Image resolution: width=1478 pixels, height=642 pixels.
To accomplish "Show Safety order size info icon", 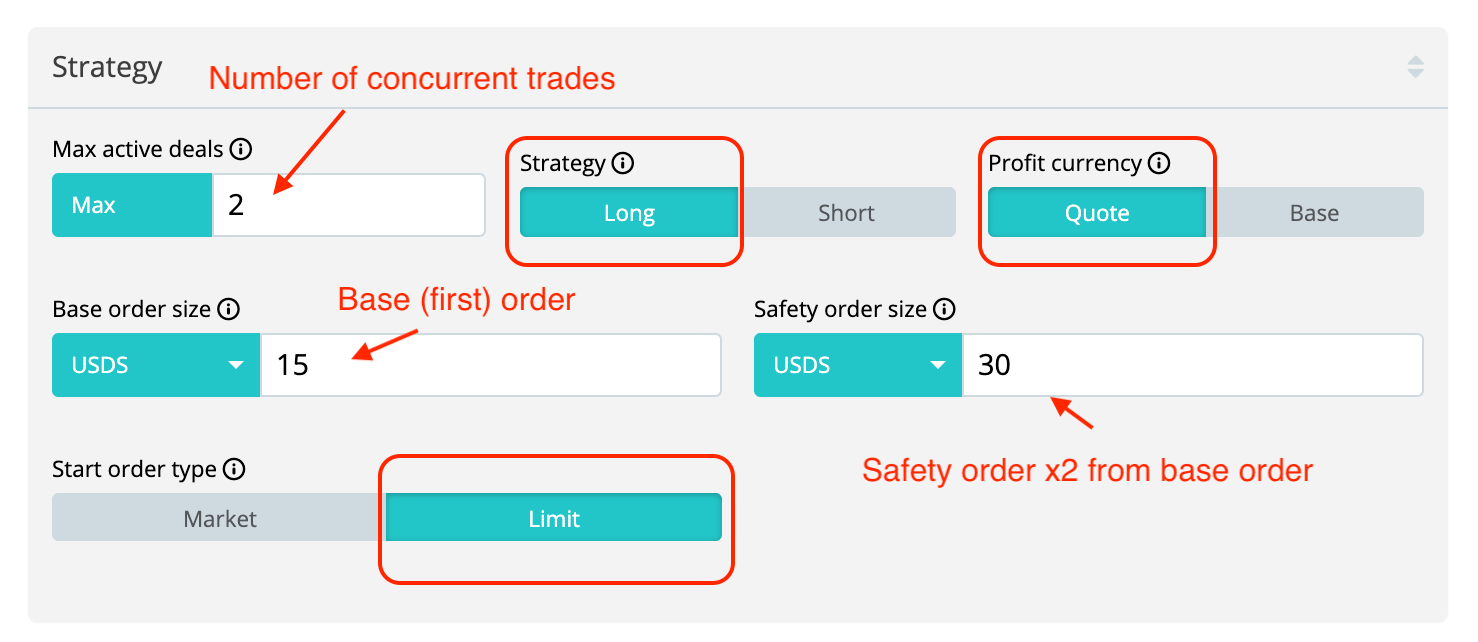I will coord(944,309).
